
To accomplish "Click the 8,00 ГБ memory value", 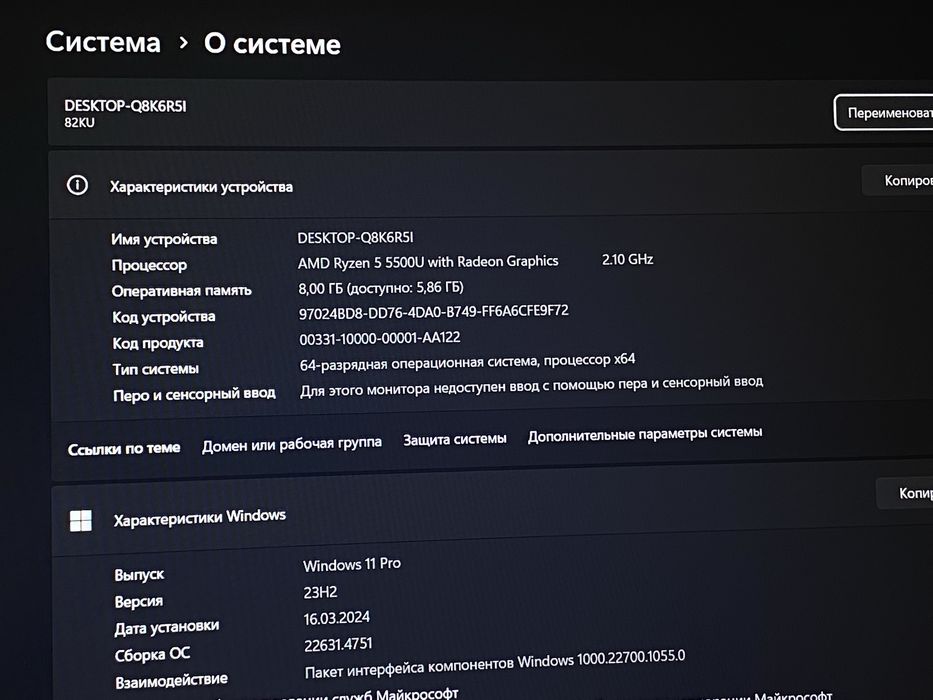I will 381,288.
